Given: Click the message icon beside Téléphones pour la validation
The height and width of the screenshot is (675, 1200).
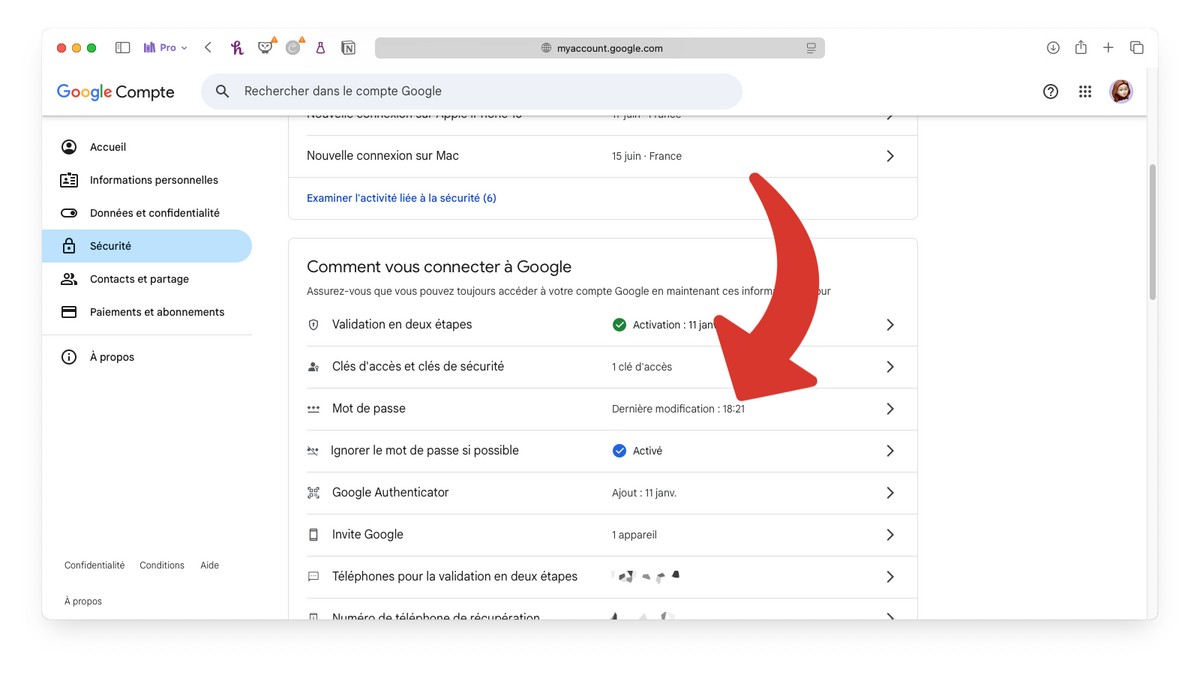Looking at the screenshot, I should tap(313, 577).
